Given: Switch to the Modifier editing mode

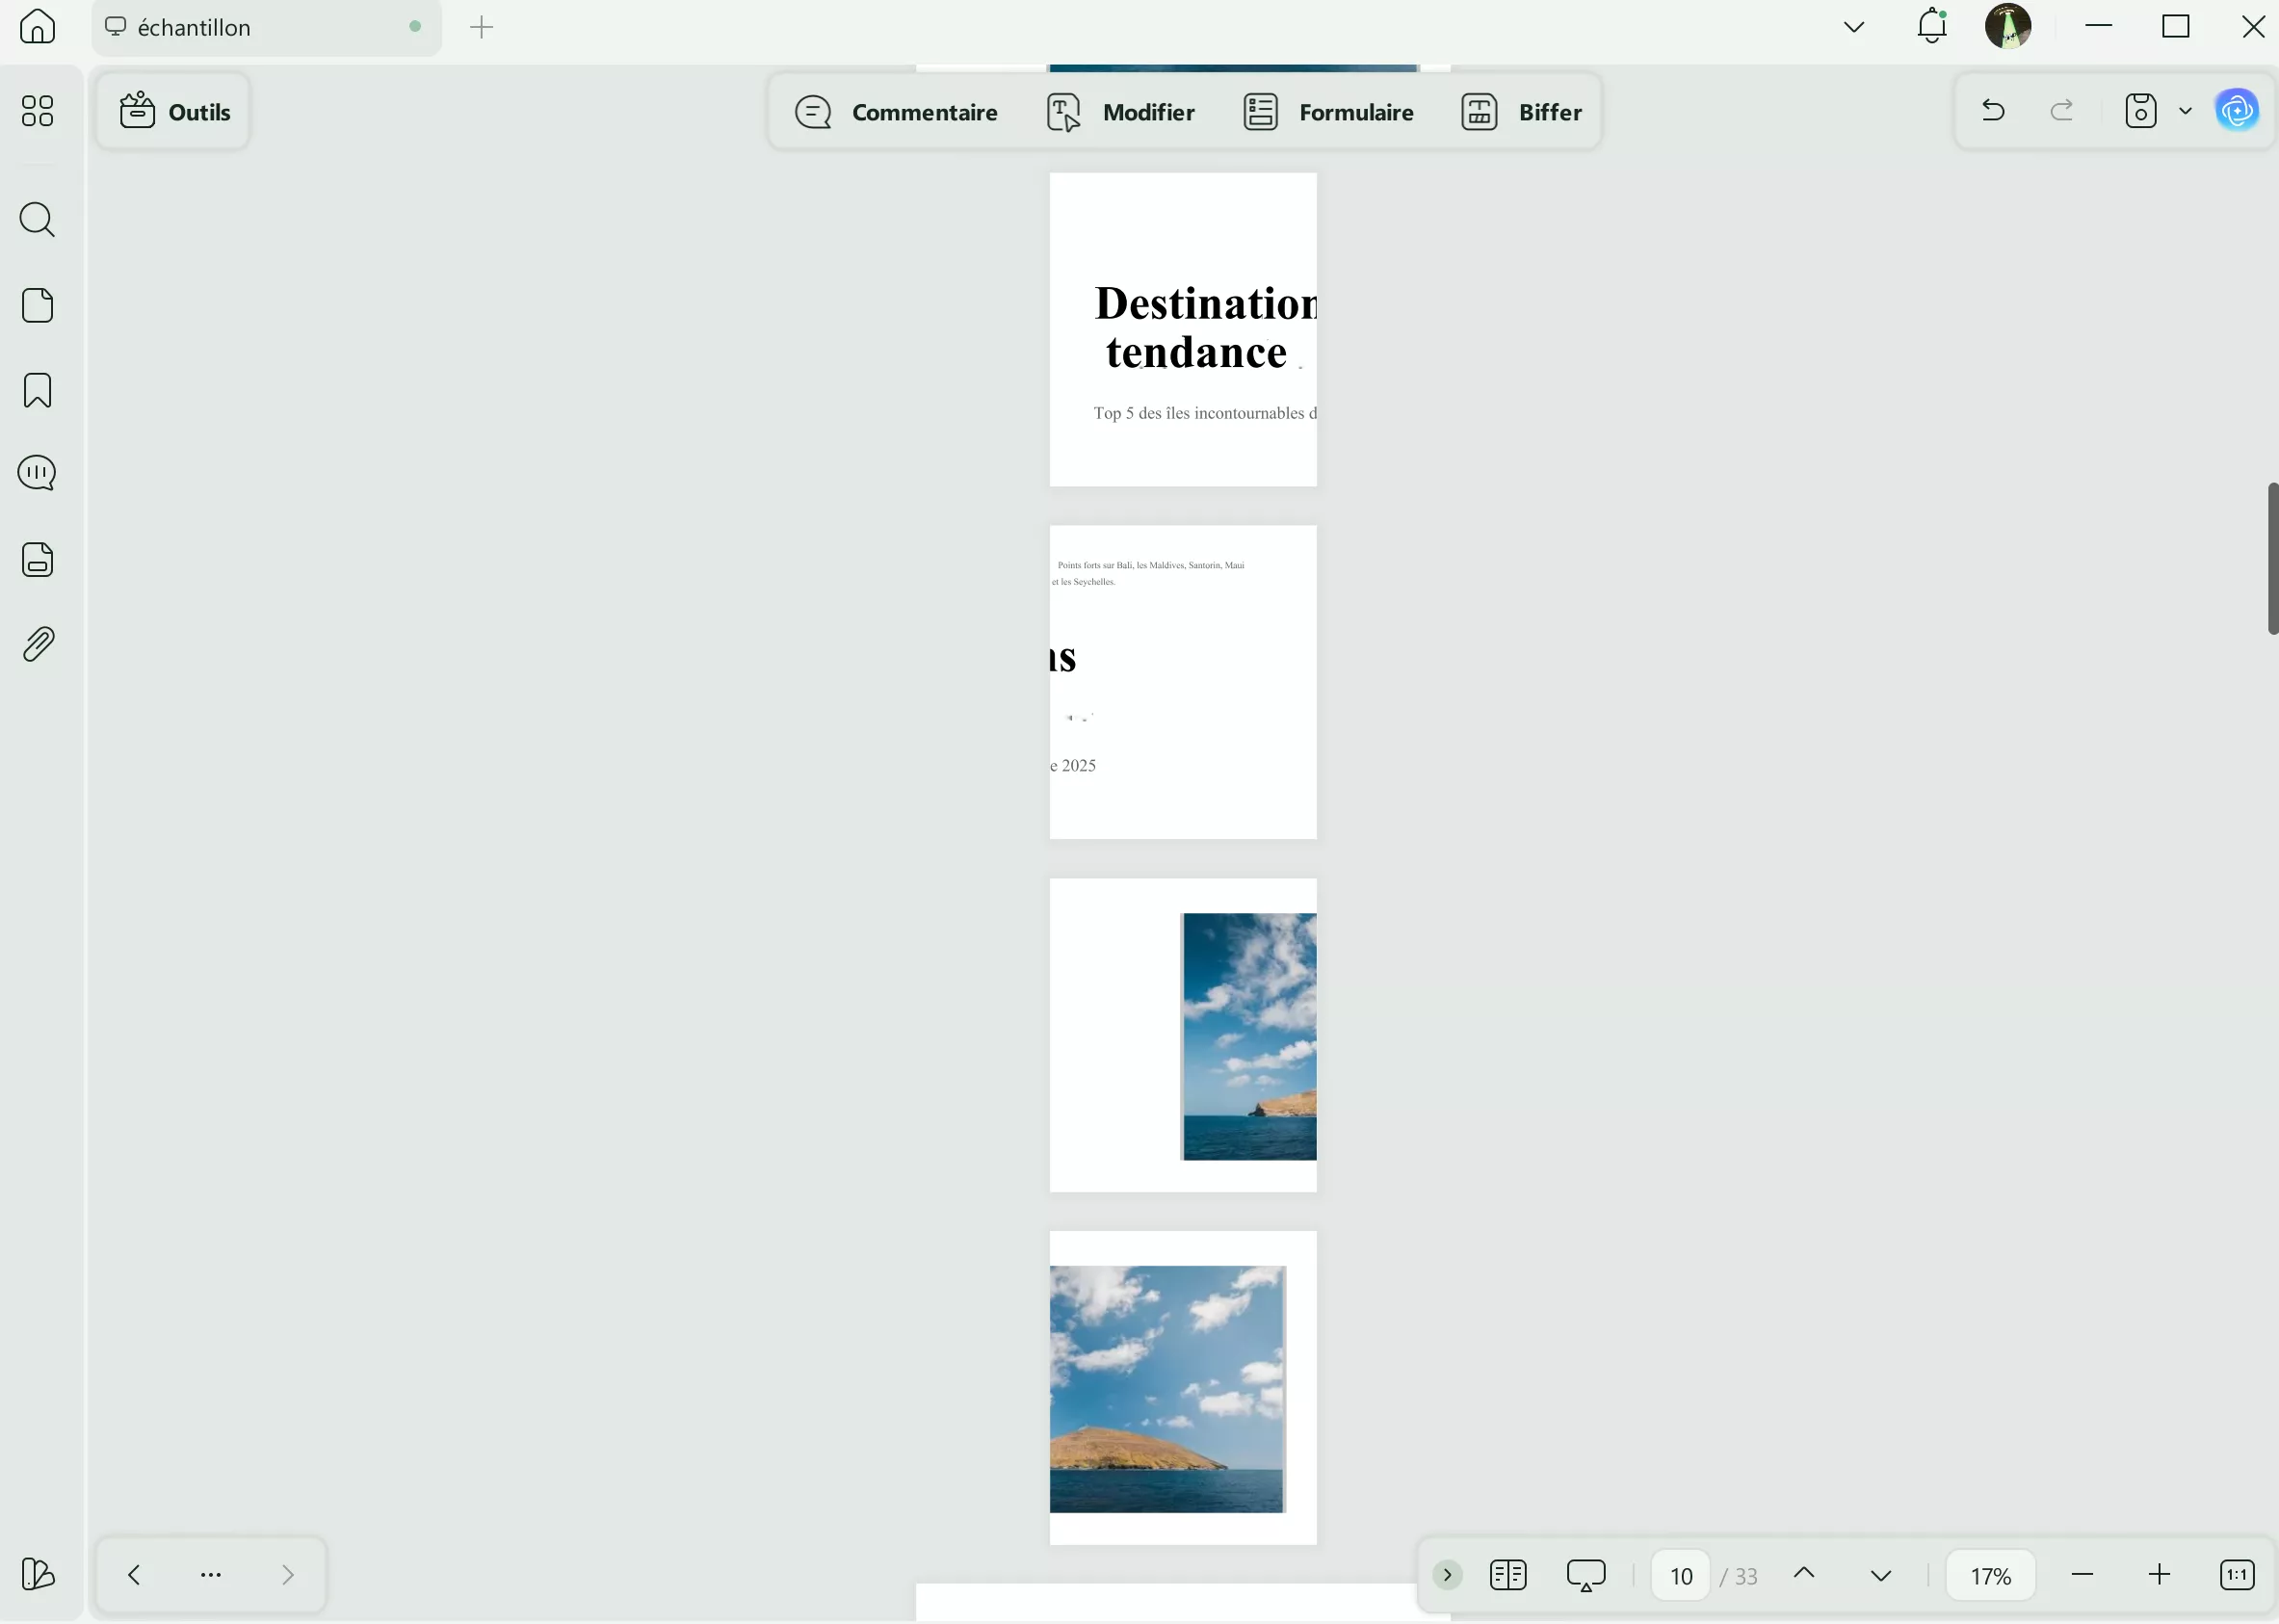Looking at the screenshot, I should (x=1122, y=111).
